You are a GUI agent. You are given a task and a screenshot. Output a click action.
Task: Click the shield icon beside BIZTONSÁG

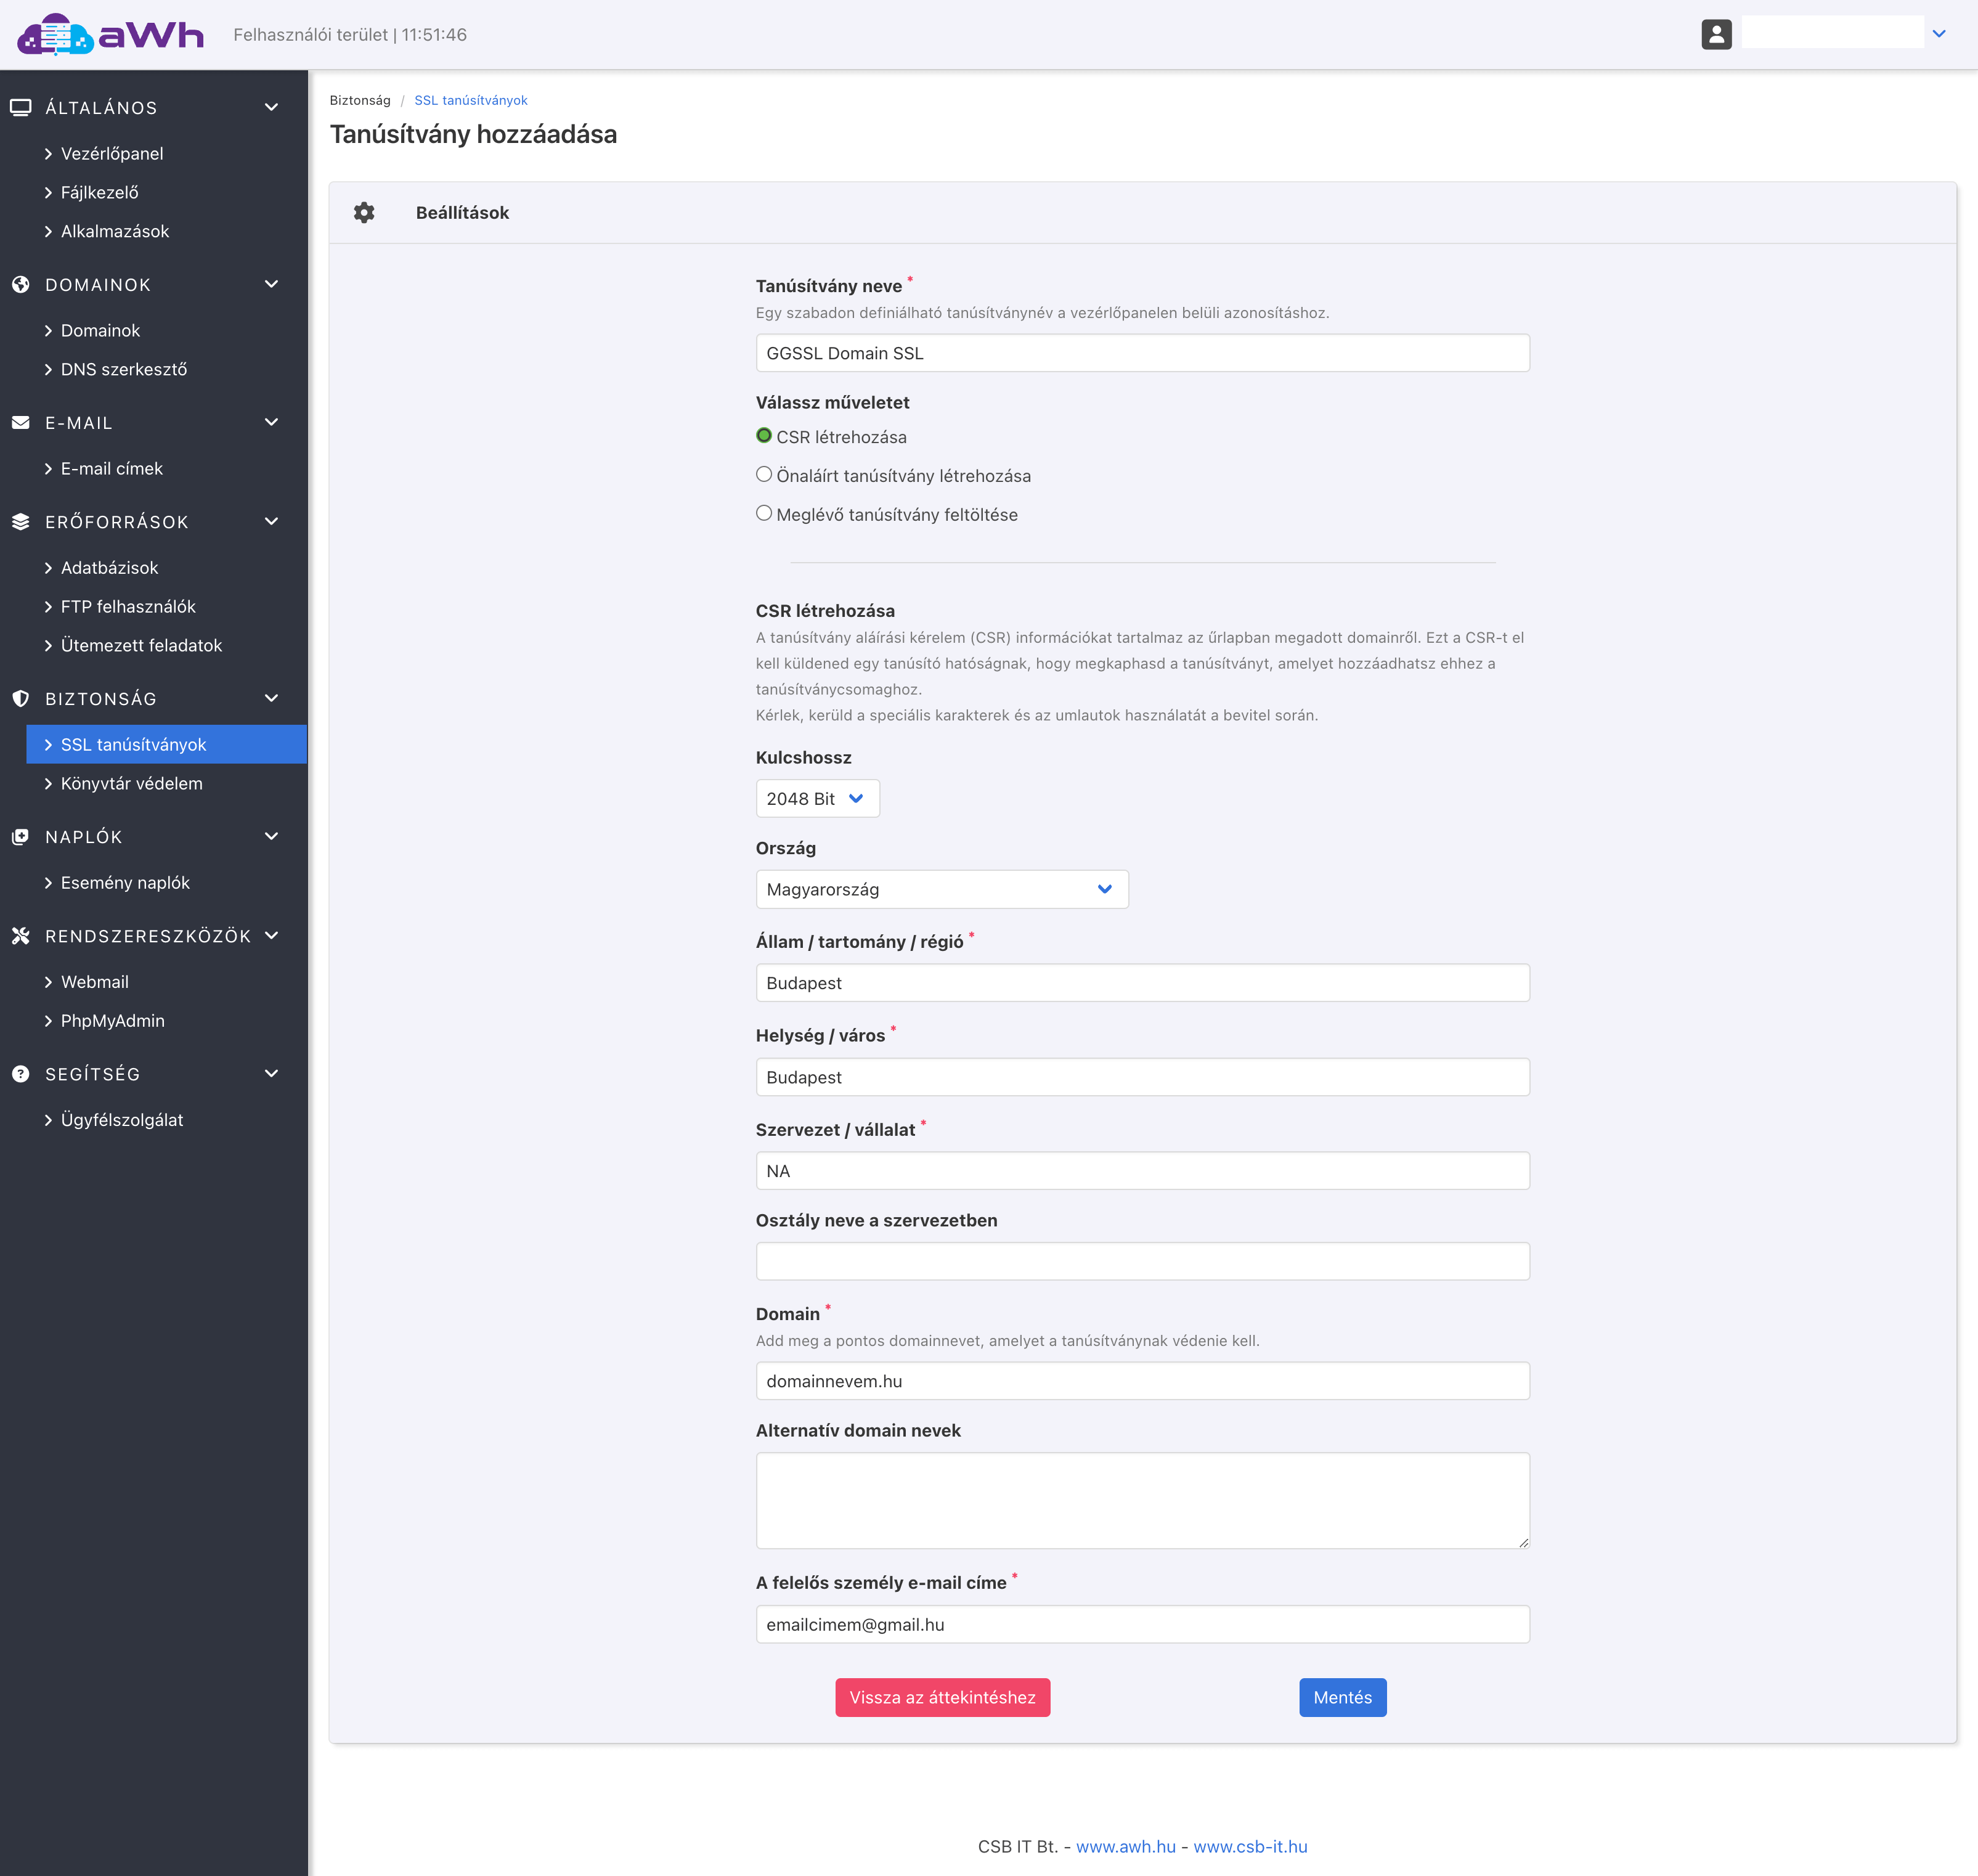(20, 699)
